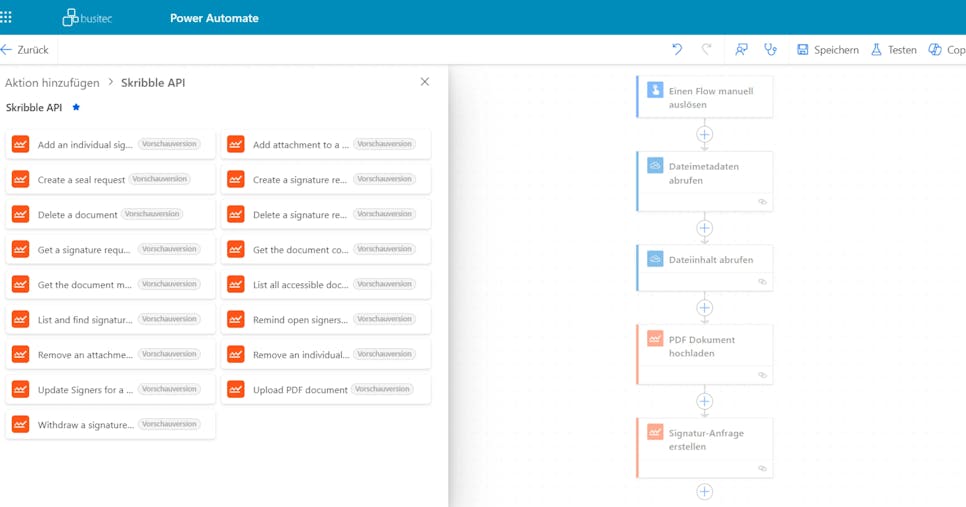Open PDF Dokument hochladen flow step
The width and height of the screenshot is (966, 507).
coord(705,355)
